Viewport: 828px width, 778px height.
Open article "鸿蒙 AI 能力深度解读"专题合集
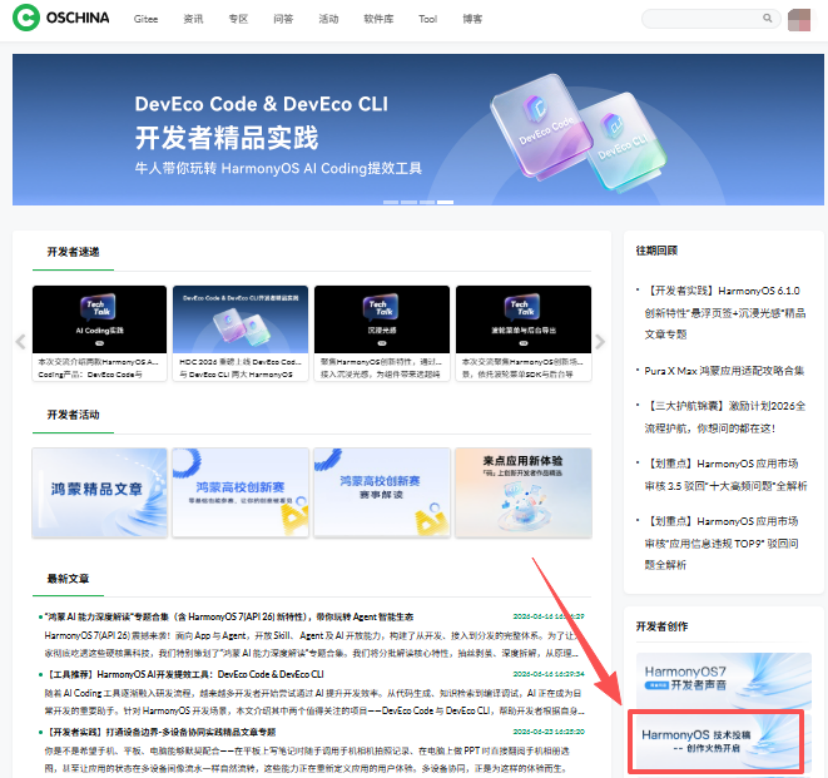pyautogui.click(x=229, y=617)
